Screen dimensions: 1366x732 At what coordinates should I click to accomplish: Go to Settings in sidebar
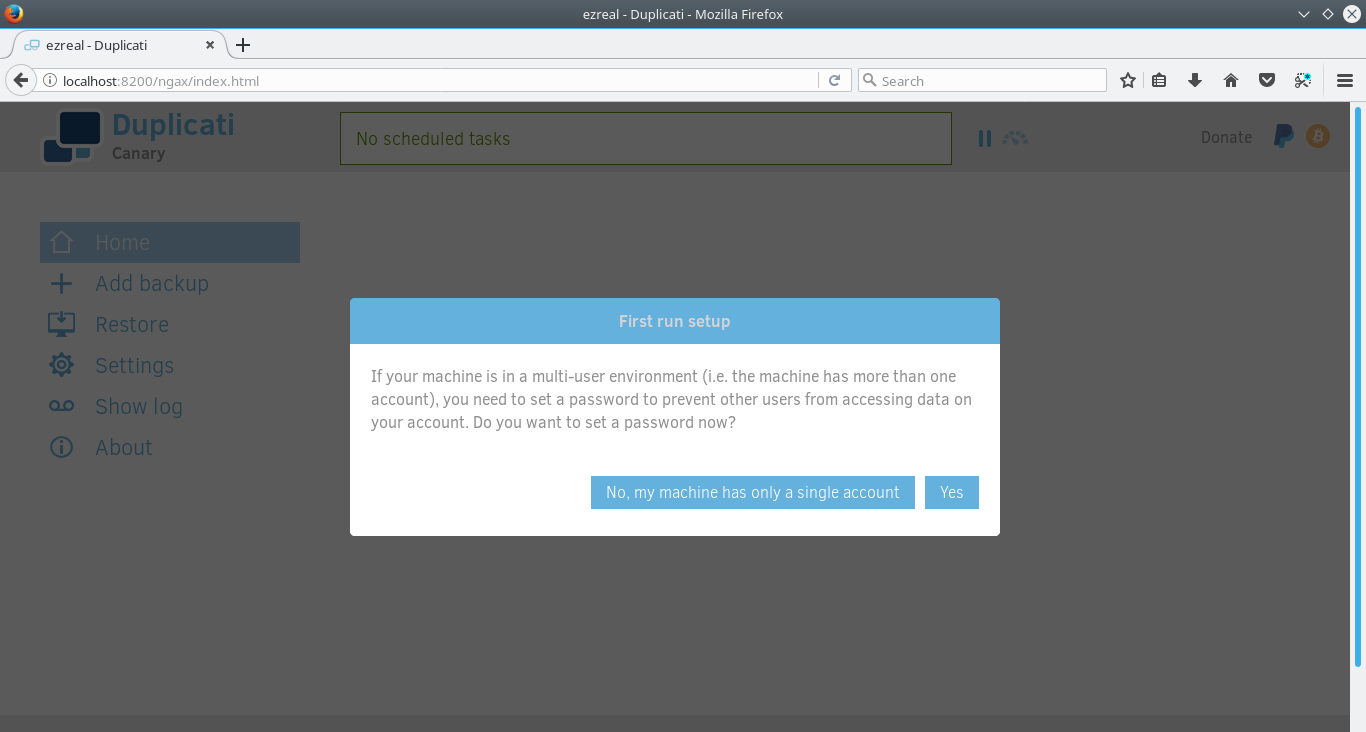134,366
